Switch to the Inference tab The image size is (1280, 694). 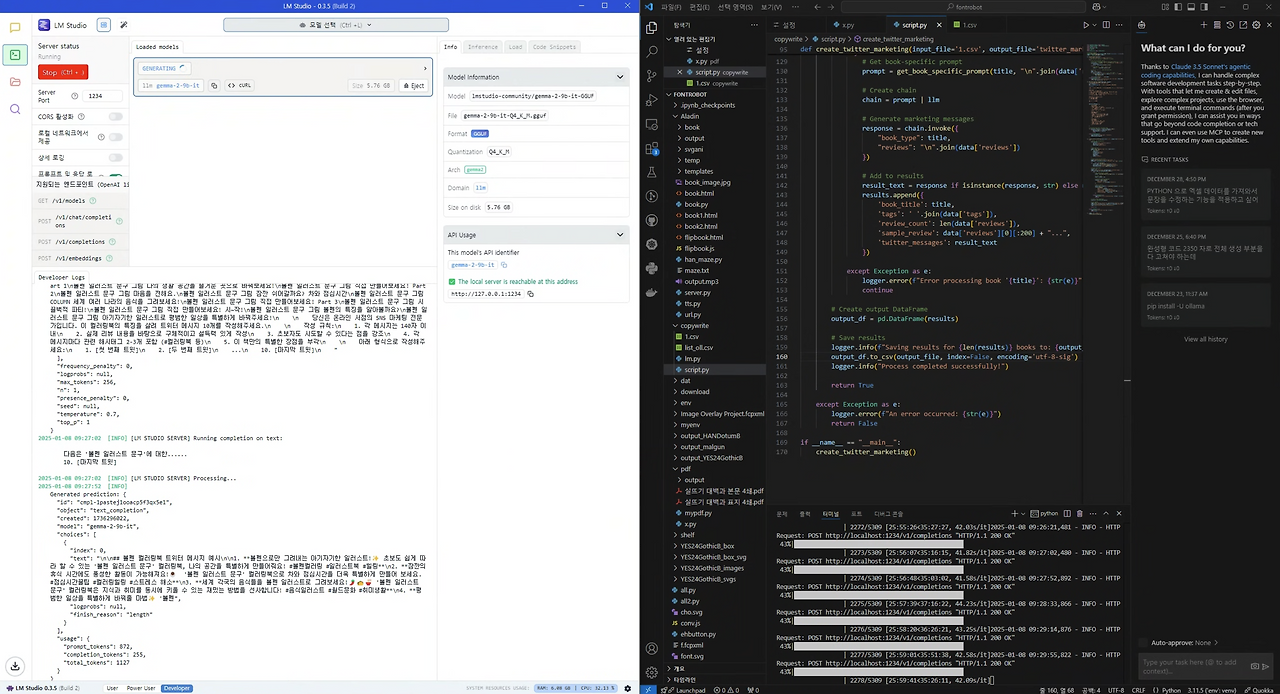pyautogui.click(x=483, y=47)
